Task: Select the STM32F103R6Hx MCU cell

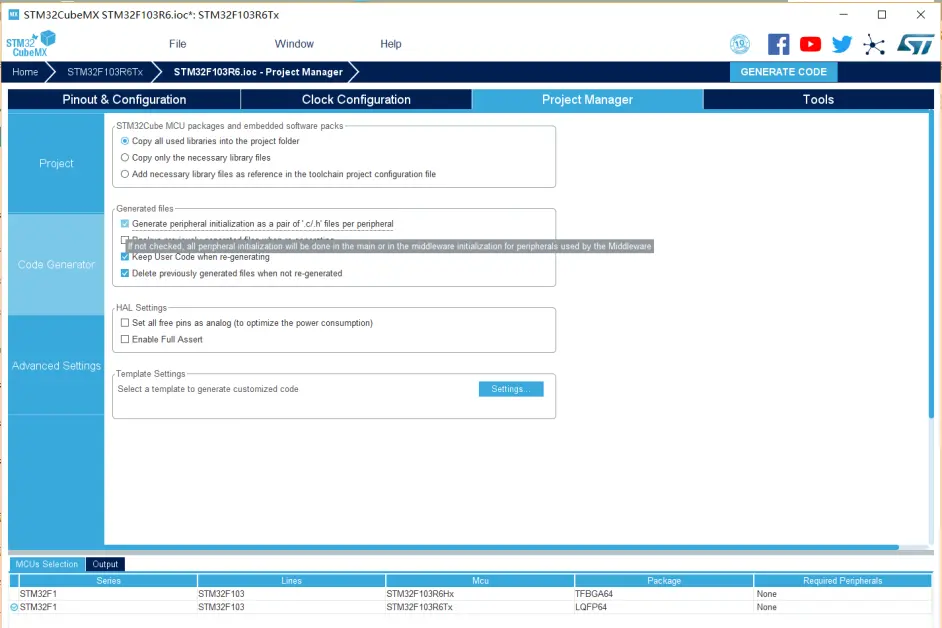Action: [x=479, y=594]
